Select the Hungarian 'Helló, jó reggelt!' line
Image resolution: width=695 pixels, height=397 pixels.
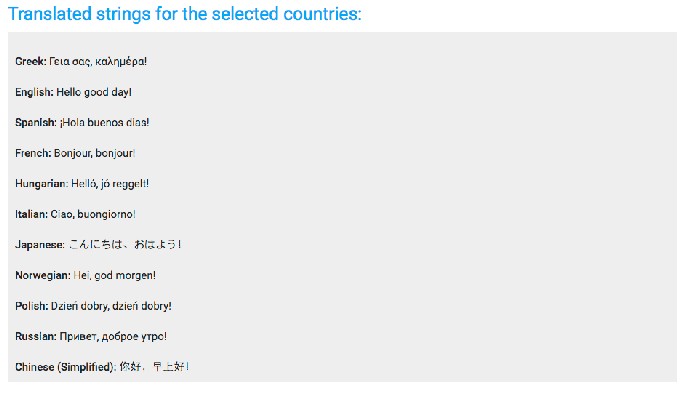[82, 183]
